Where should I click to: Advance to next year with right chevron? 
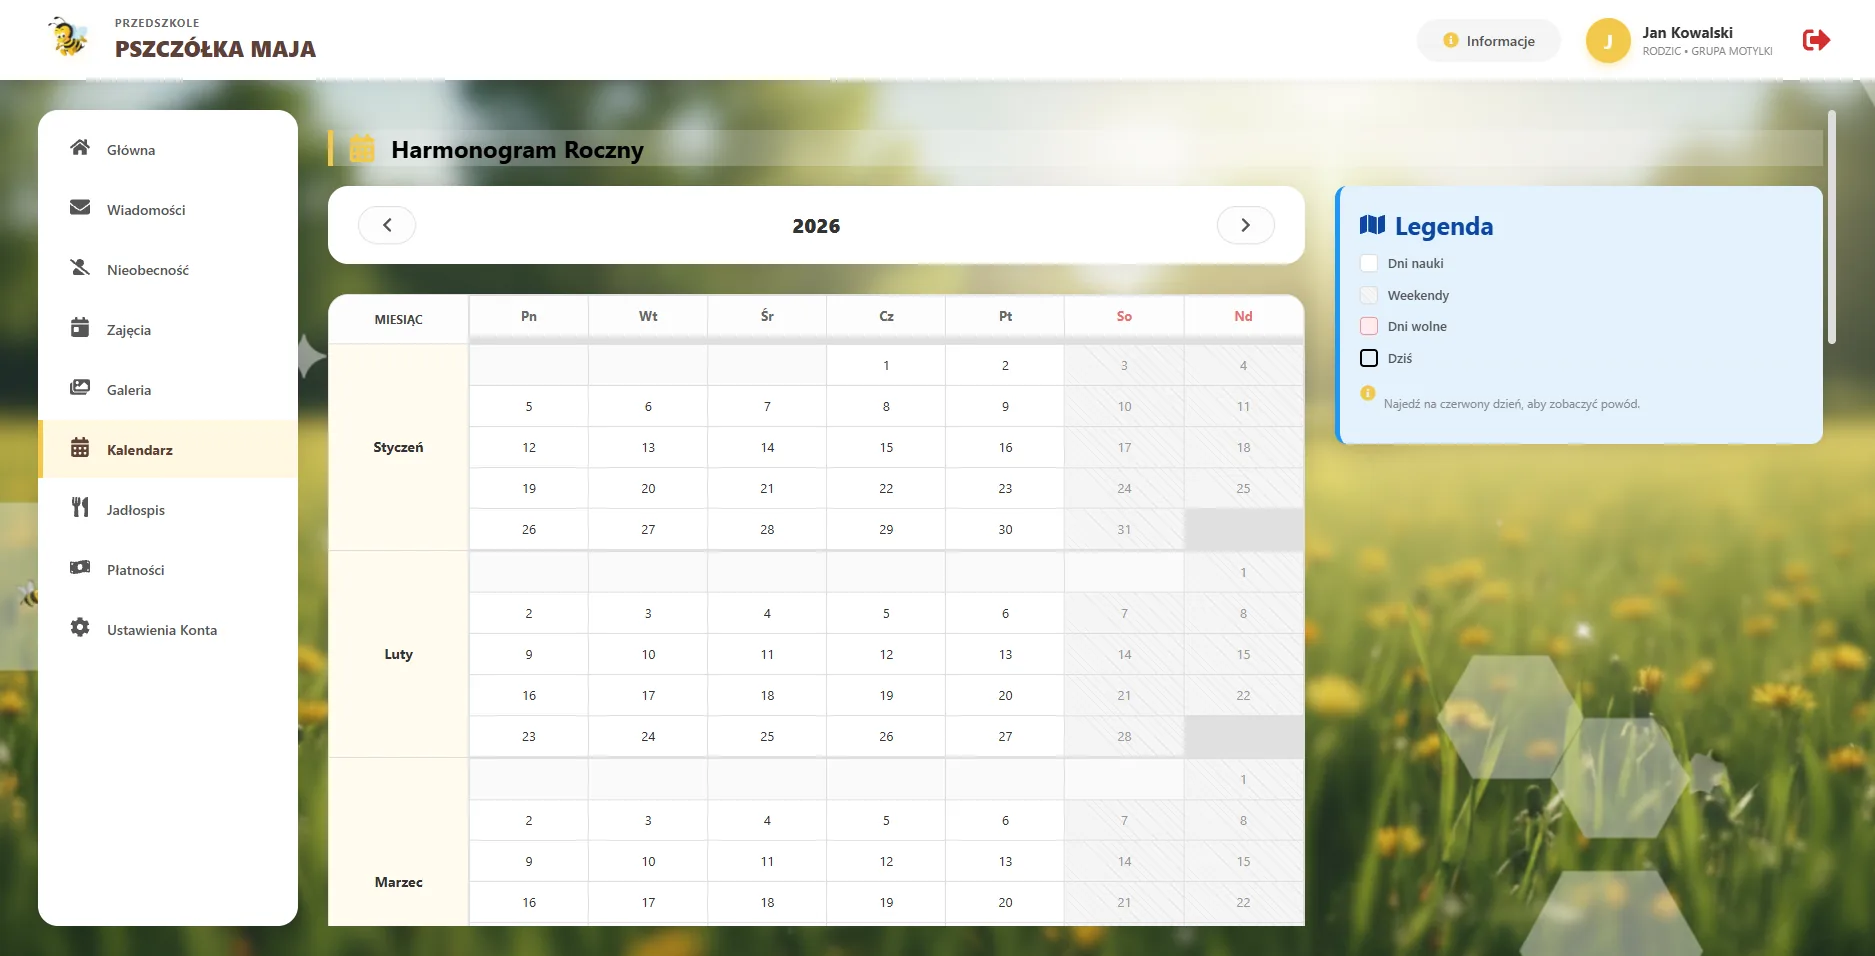(x=1245, y=225)
